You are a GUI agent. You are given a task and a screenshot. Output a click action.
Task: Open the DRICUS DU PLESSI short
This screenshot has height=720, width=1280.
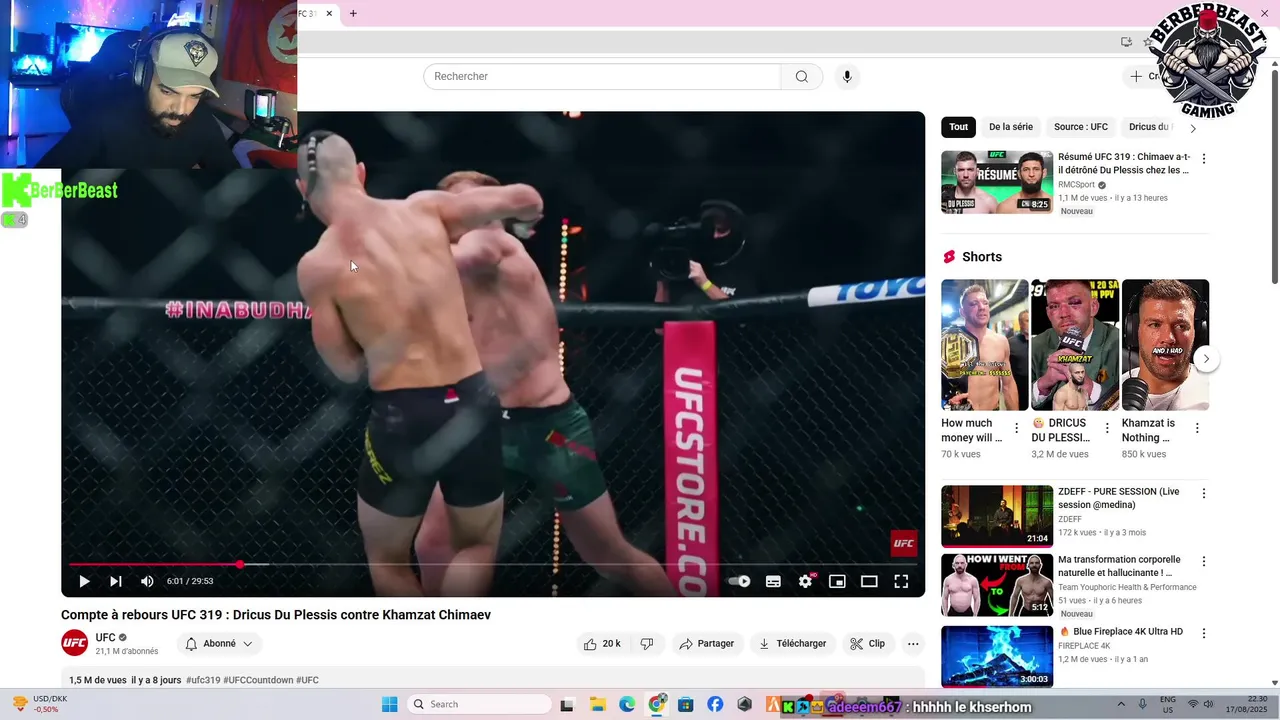click(1075, 345)
